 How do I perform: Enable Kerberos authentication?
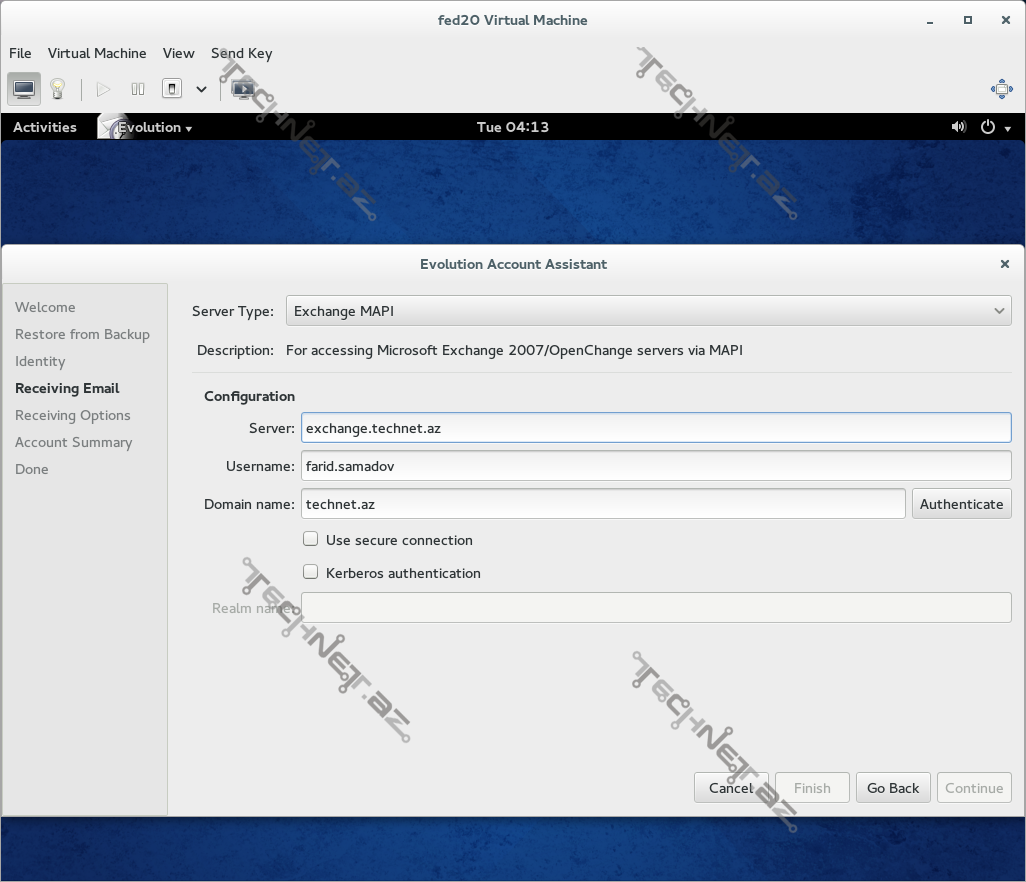pyautogui.click(x=310, y=572)
